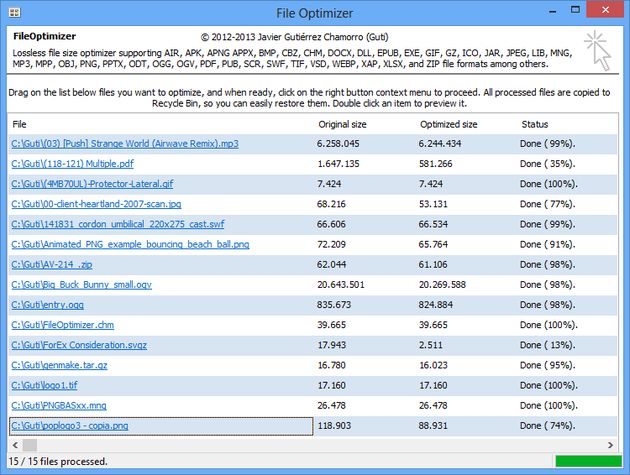Select the AV-214 .zip file entry
The height and width of the screenshot is (475, 630).
tap(52, 264)
